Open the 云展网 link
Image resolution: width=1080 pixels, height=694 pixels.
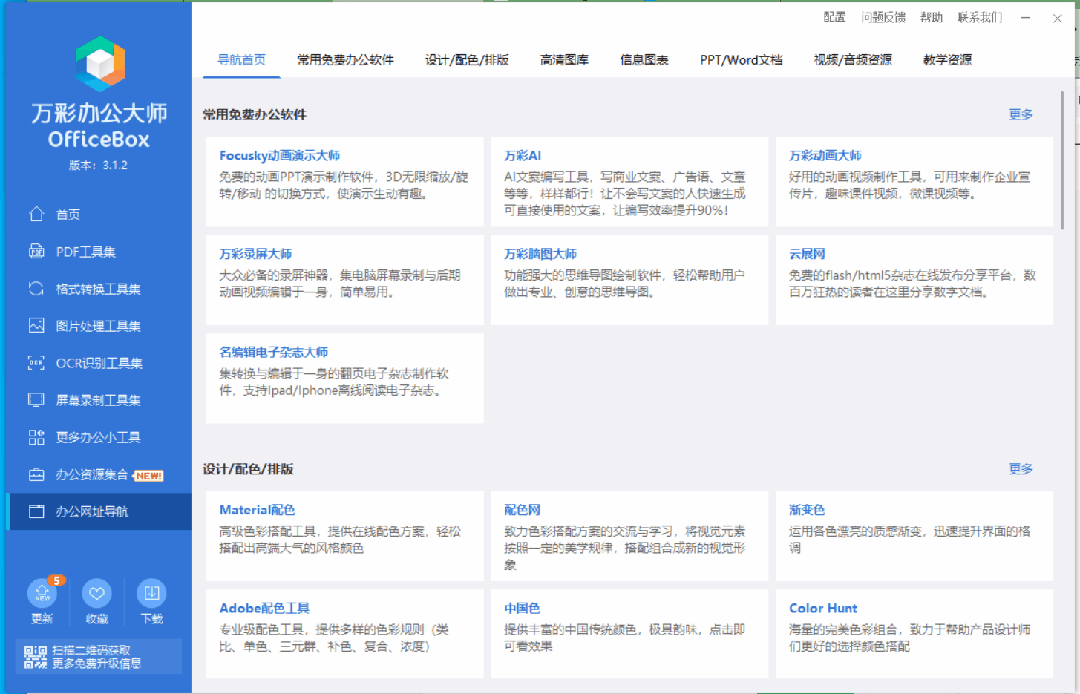[807, 254]
